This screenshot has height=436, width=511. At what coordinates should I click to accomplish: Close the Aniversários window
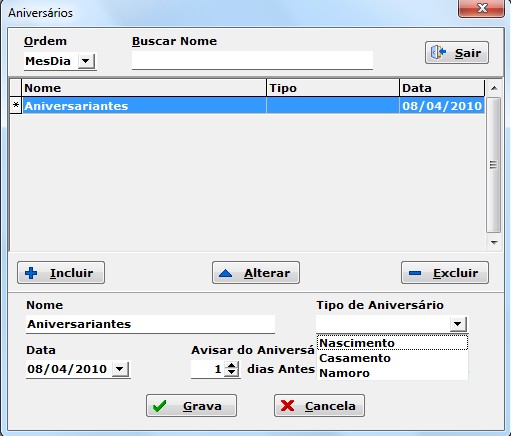[481, 8]
